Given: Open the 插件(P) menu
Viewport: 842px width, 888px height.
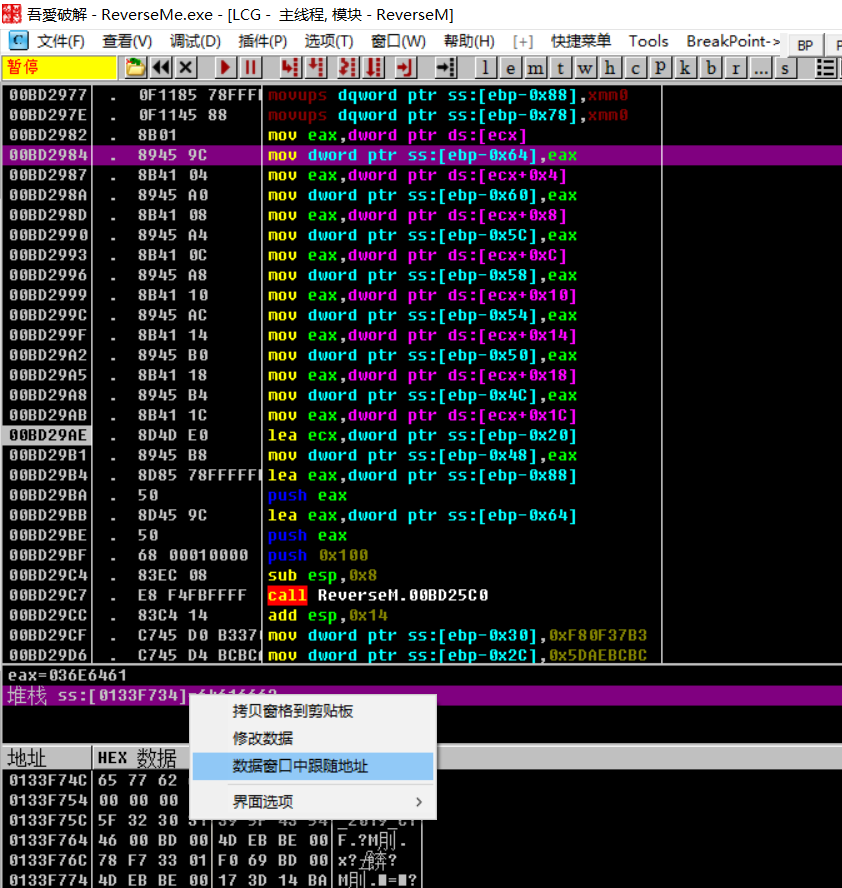Looking at the screenshot, I should [262, 41].
